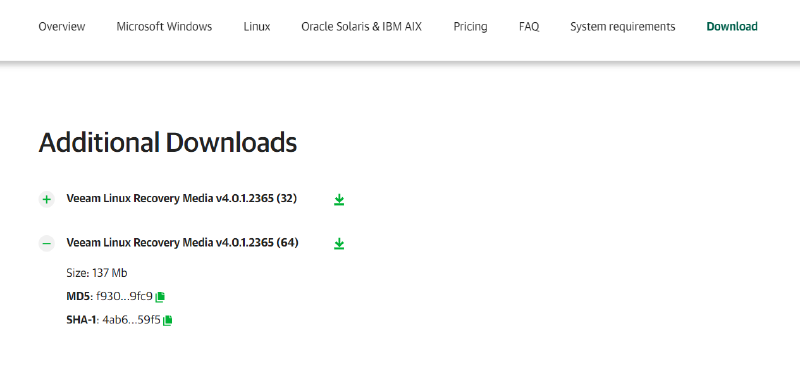Image resolution: width=800 pixels, height=378 pixels.
Task: Click the Additional Downloads heading
Action: pyautogui.click(x=168, y=143)
